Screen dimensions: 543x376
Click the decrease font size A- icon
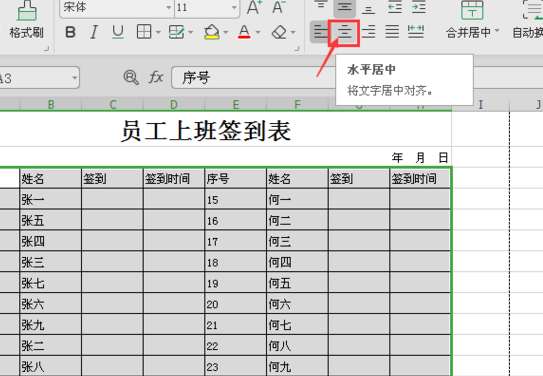279,7
